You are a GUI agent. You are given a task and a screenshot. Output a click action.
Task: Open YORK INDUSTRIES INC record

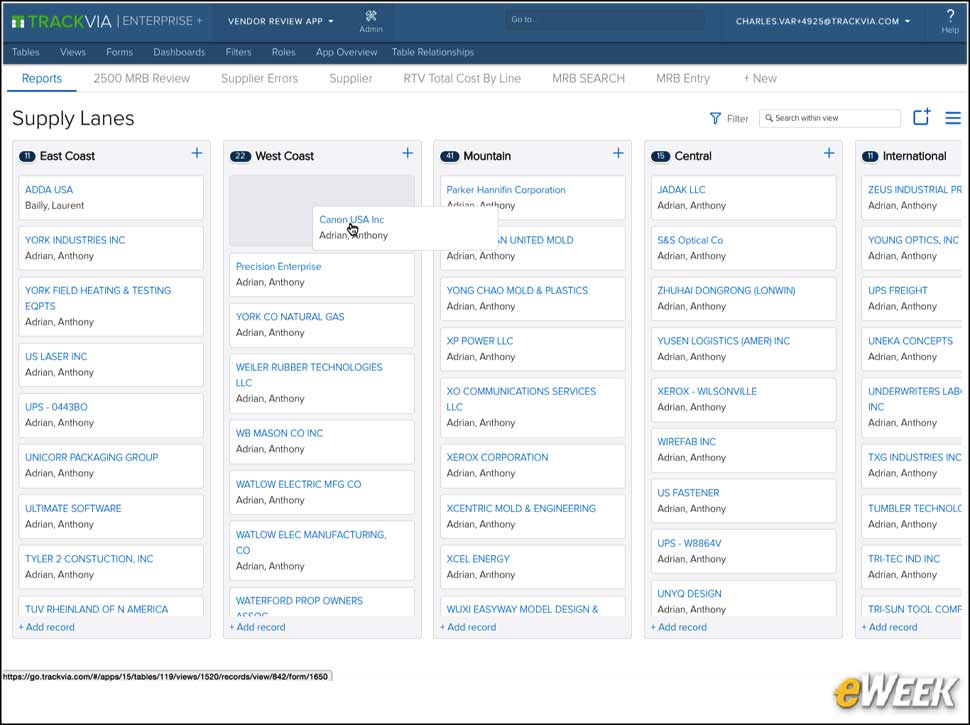click(x=75, y=240)
